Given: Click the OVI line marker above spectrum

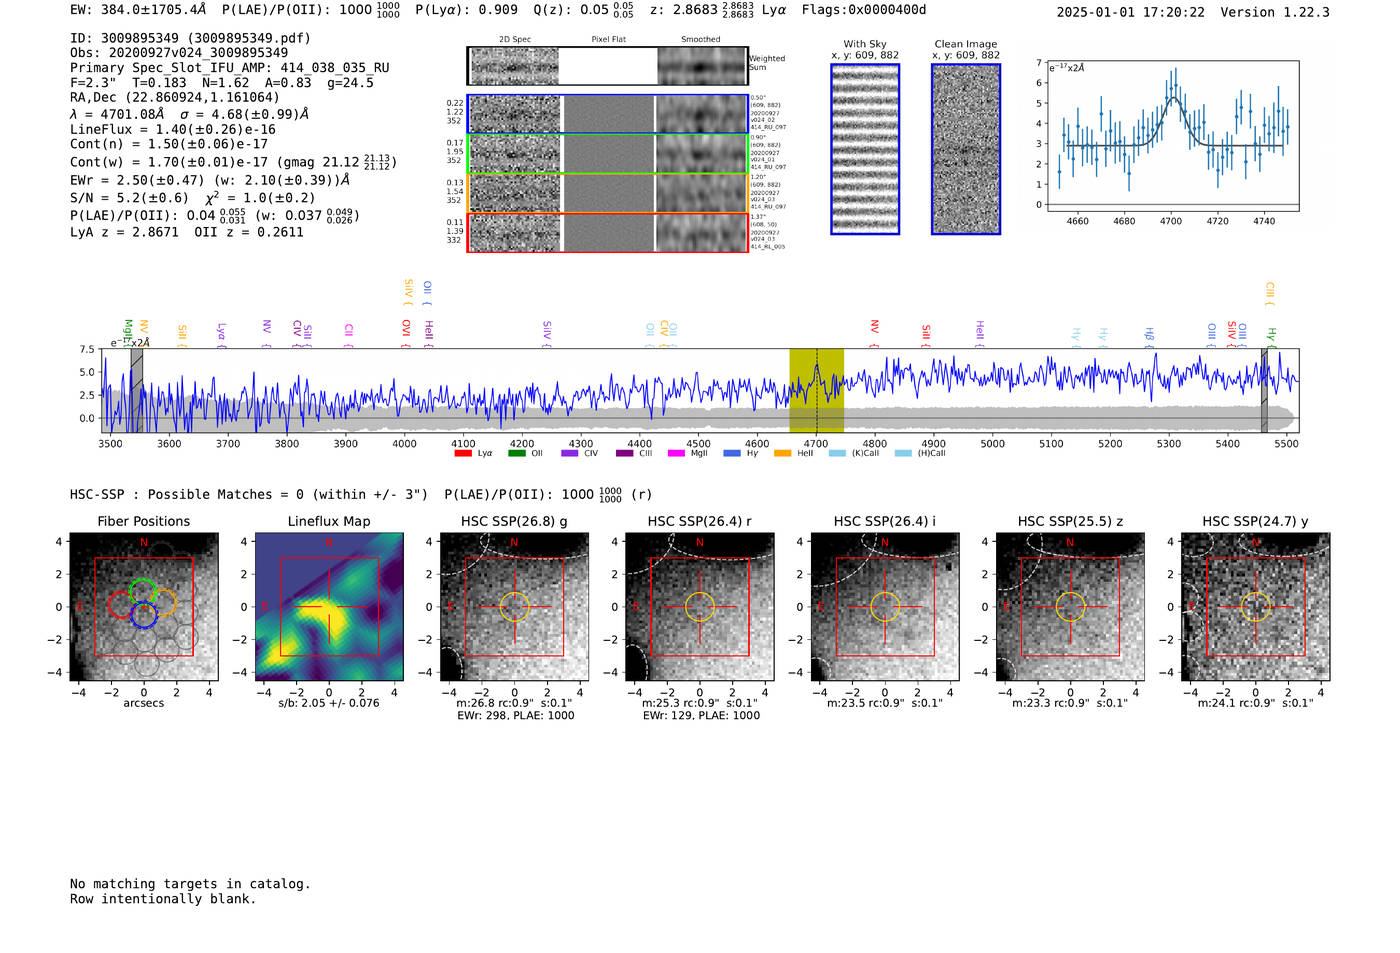Looking at the screenshot, I should 406,333.
